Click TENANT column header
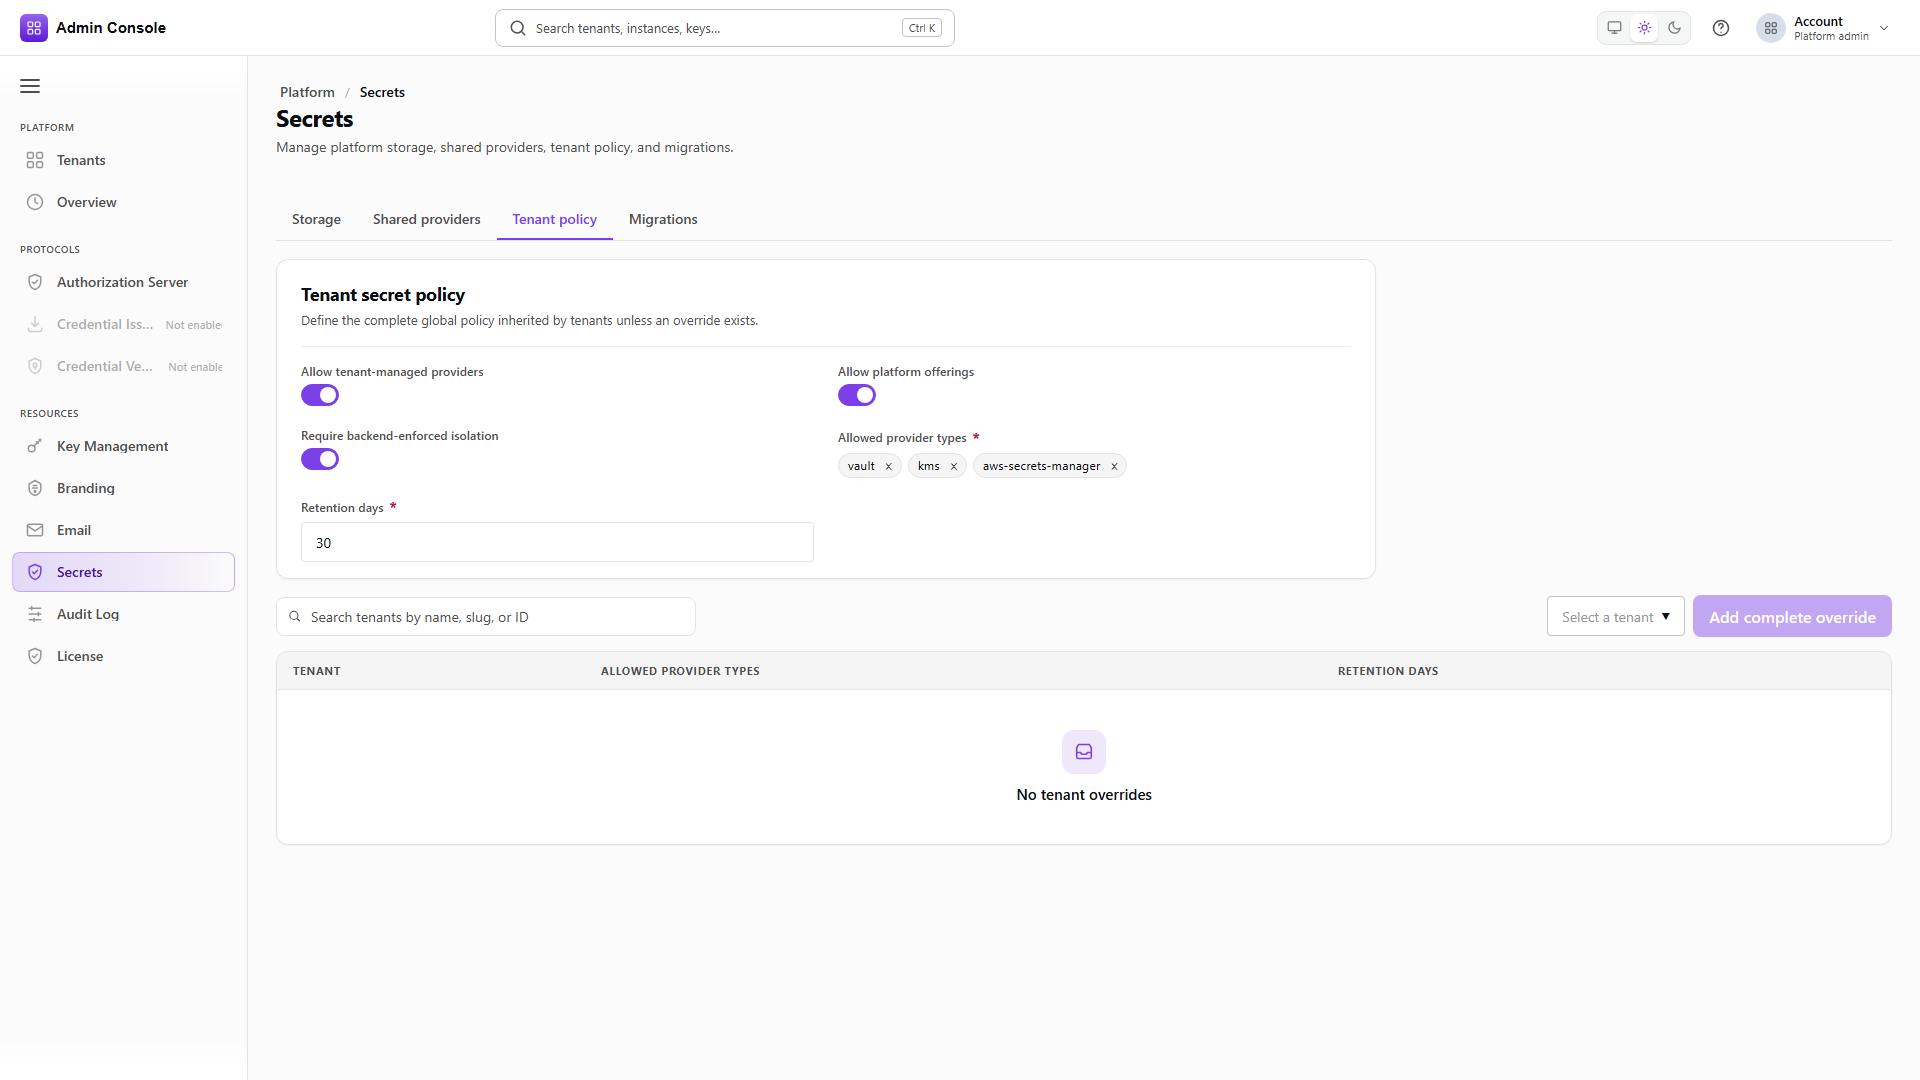Viewport: 1920px width, 1080px height. click(x=317, y=671)
